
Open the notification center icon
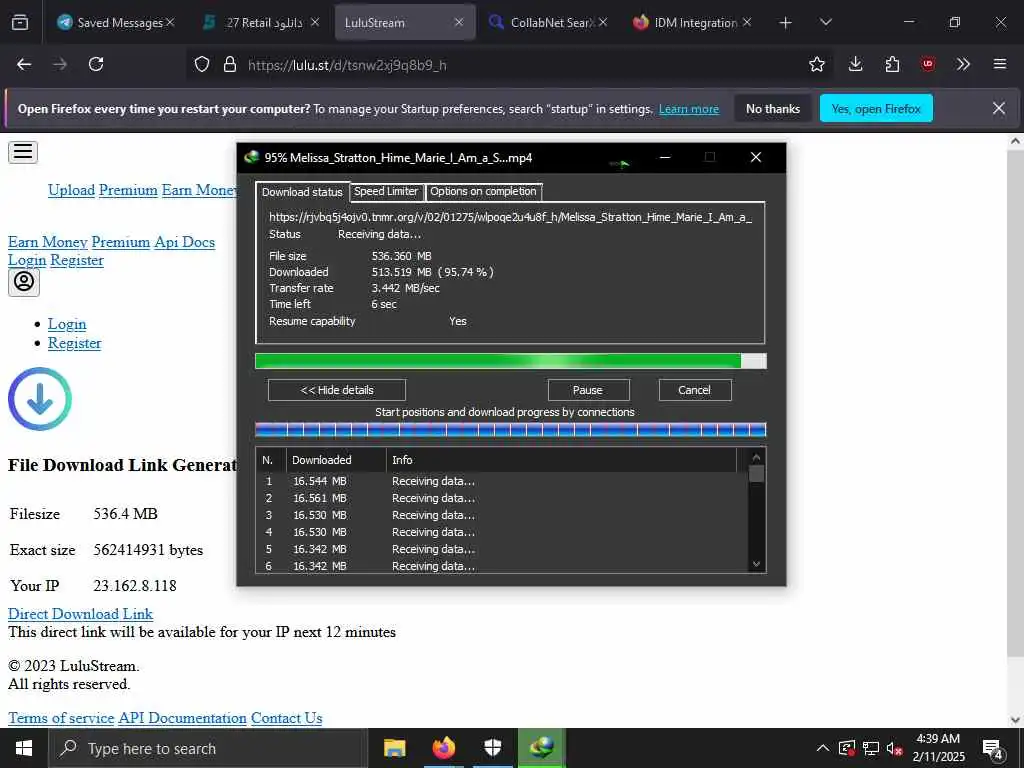coord(993,749)
